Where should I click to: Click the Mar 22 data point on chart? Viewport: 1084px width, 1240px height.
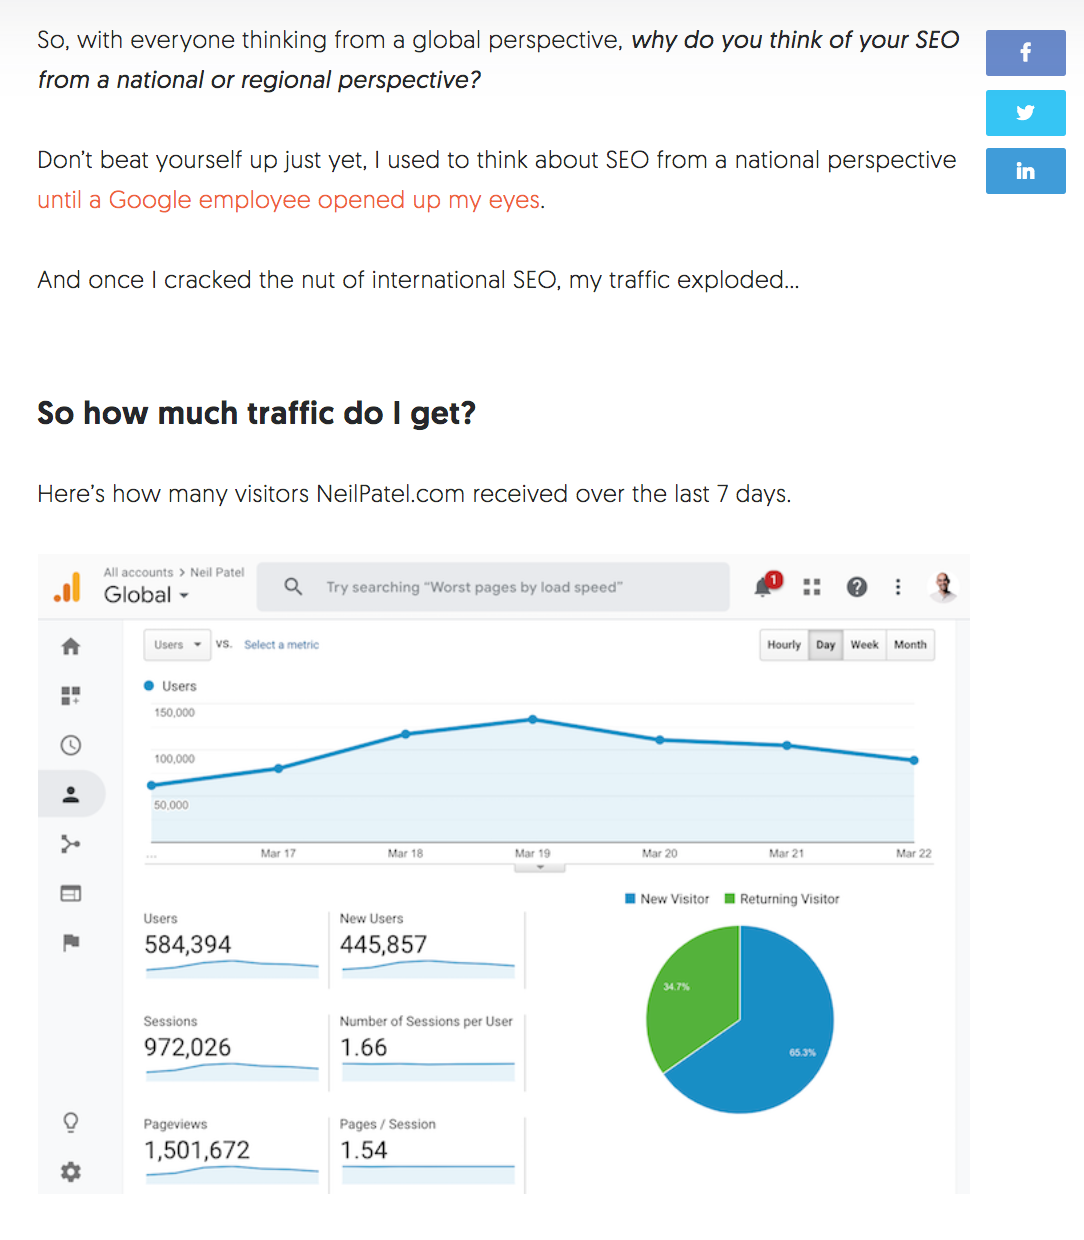[x=914, y=760]
